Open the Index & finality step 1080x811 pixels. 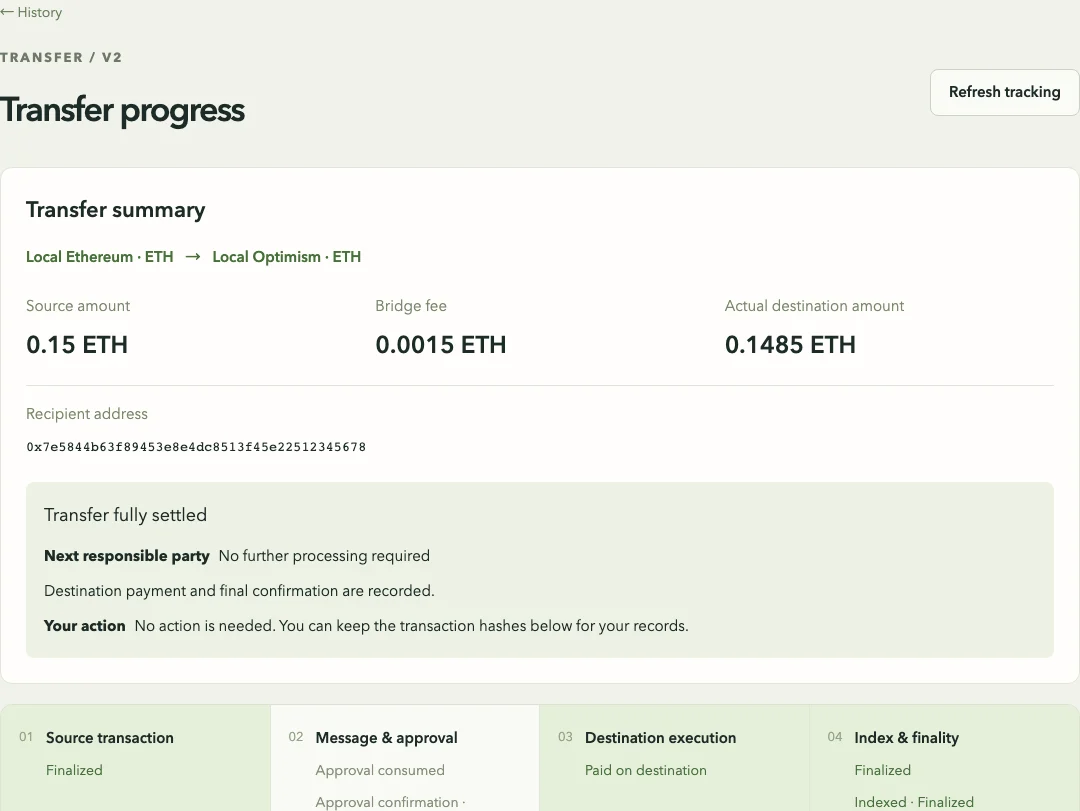[x=944, y=758]
